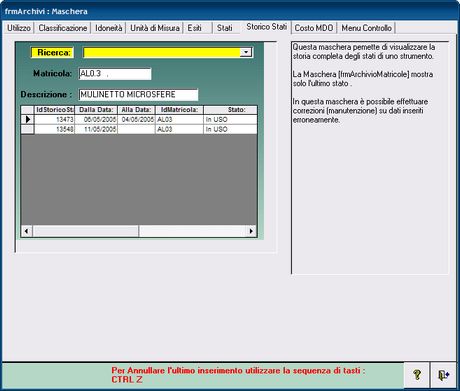Click the Stato column header
460x391 pixels.
230,110
